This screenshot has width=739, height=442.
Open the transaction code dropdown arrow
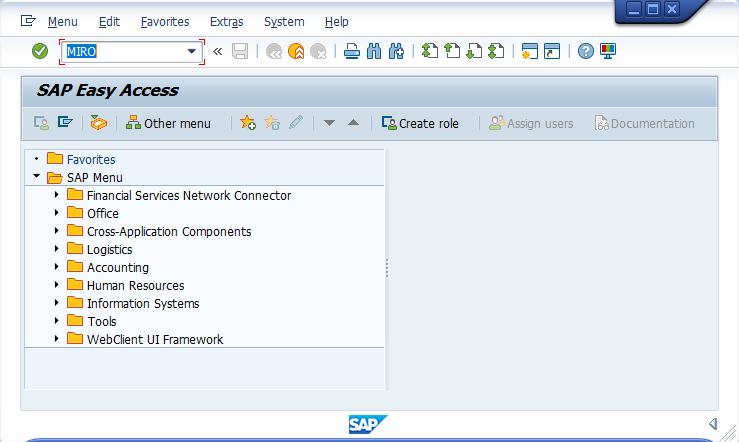[191, 51]
